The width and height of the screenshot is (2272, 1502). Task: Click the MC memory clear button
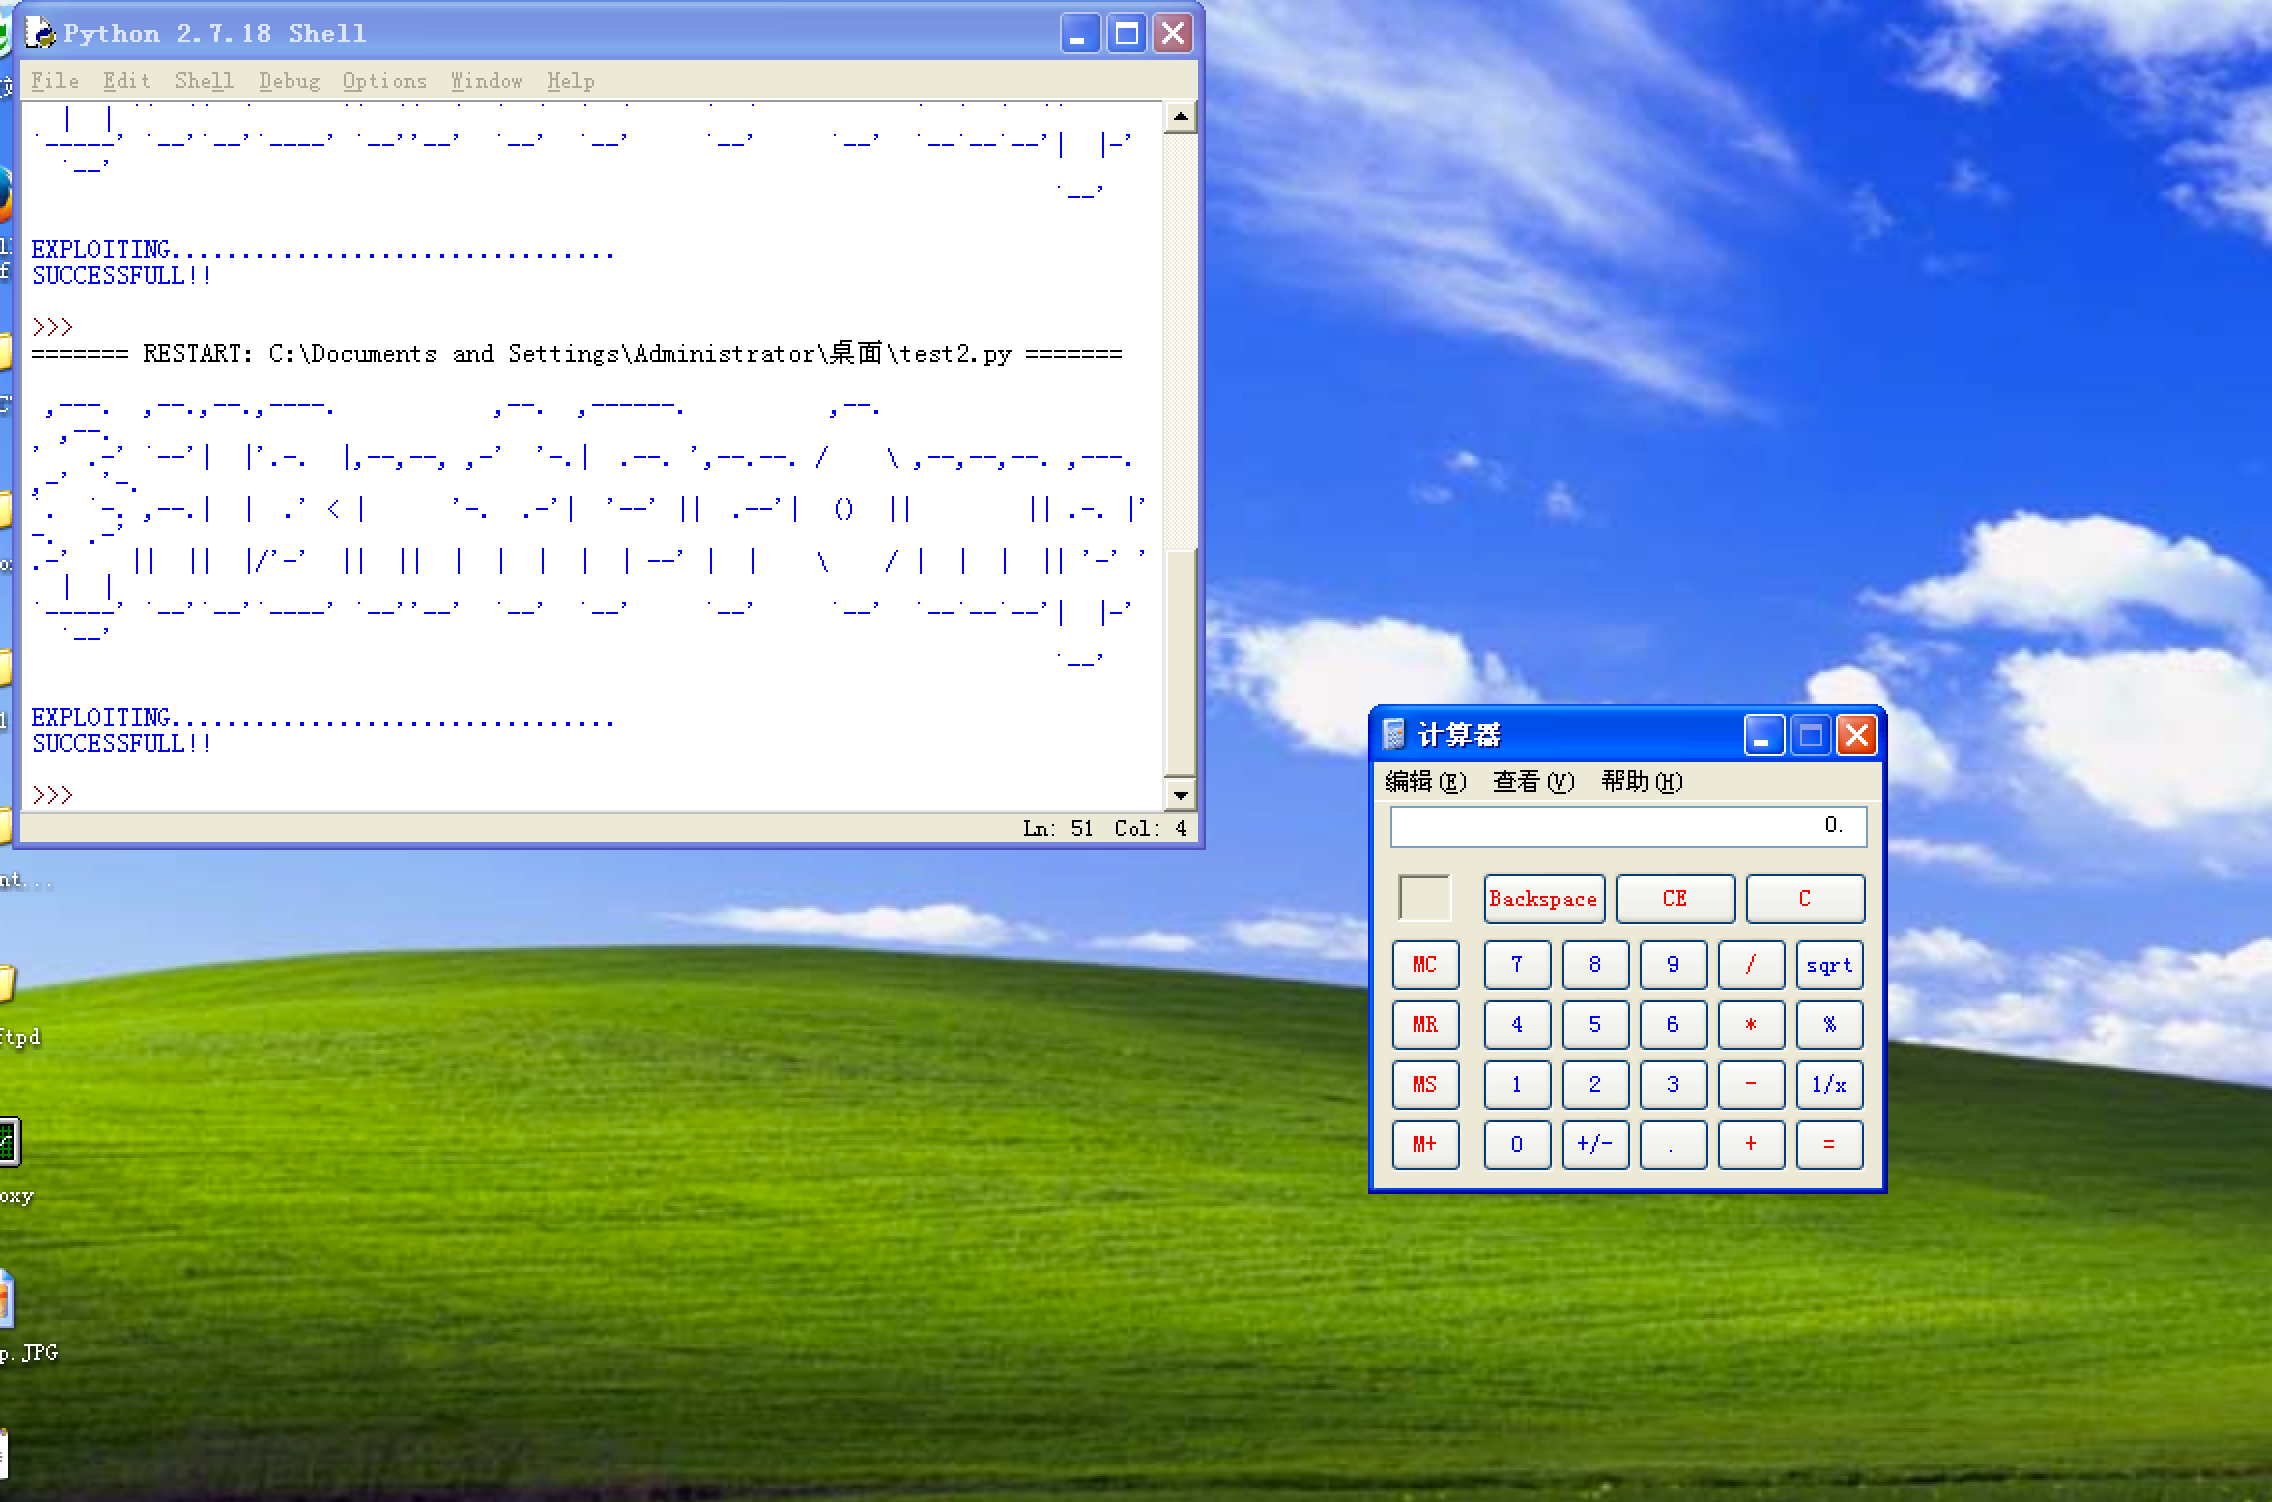tap(1425, 965)
